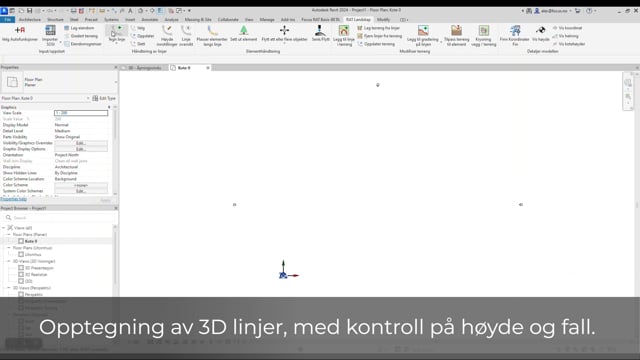This screenshot has height=360, width=640.
Task: Collapse the Floor Plans (Planer) node
Action: coord(9,235)
